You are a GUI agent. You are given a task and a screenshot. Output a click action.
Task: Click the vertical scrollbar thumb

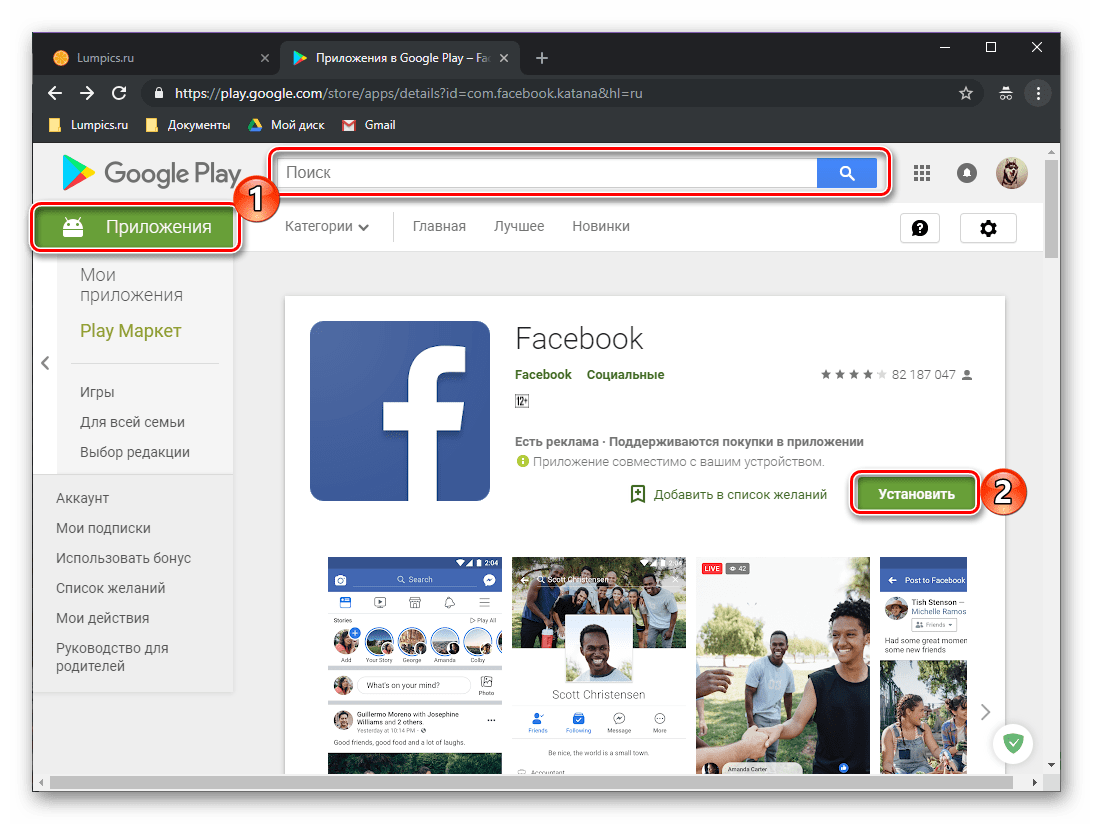coord(1051,208)
